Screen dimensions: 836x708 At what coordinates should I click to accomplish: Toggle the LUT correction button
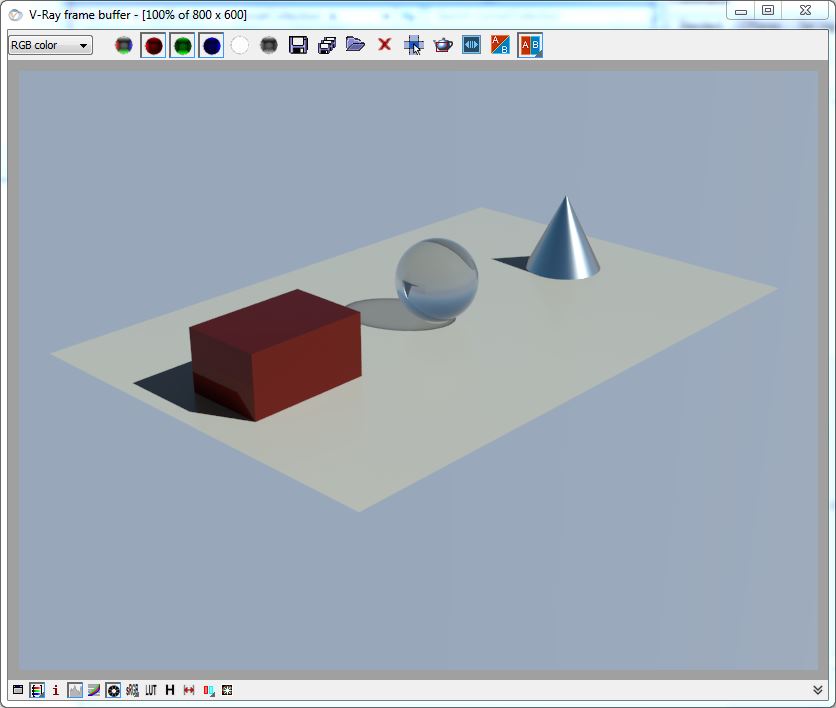[151, 690]
